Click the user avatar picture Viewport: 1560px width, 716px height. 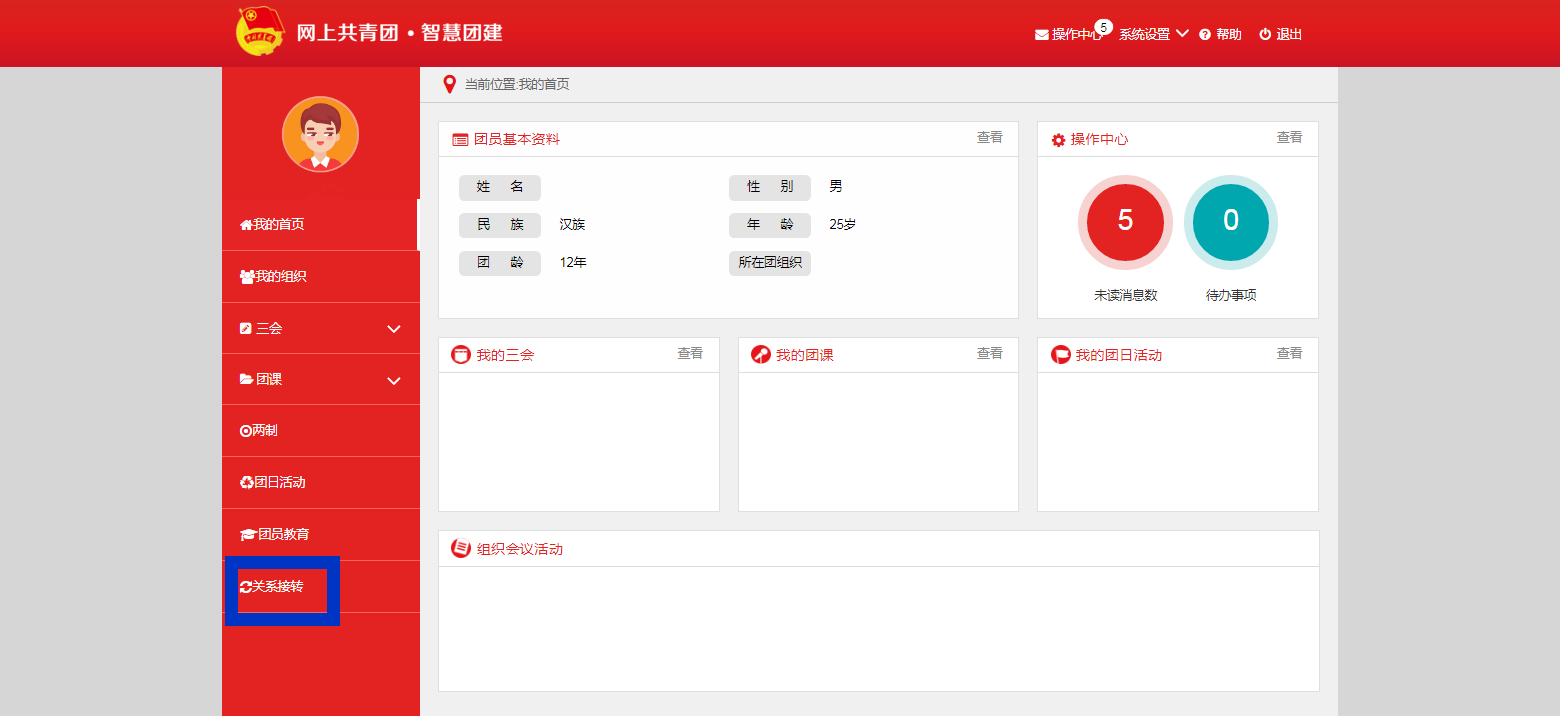pyautogui.click(x=320, y=134)
